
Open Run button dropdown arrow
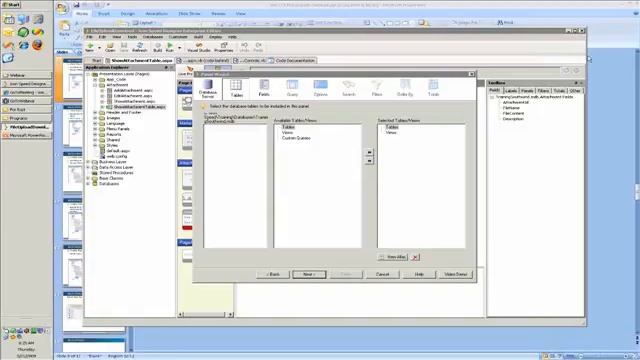tap(180, 48)
